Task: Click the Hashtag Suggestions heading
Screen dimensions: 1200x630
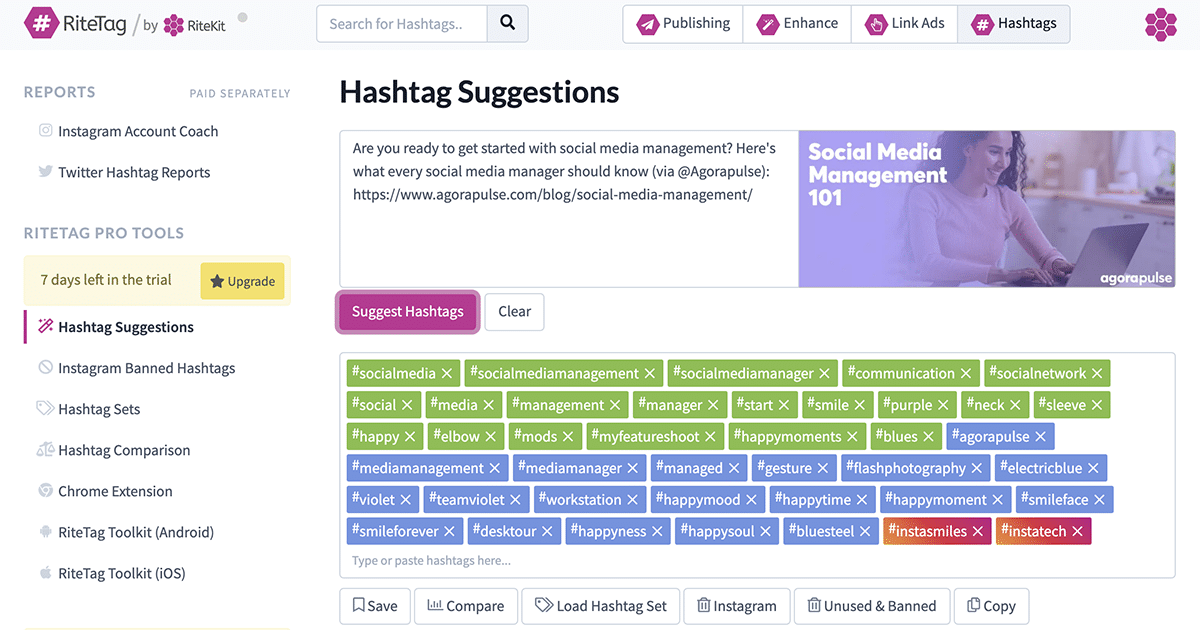Action: 479,93
